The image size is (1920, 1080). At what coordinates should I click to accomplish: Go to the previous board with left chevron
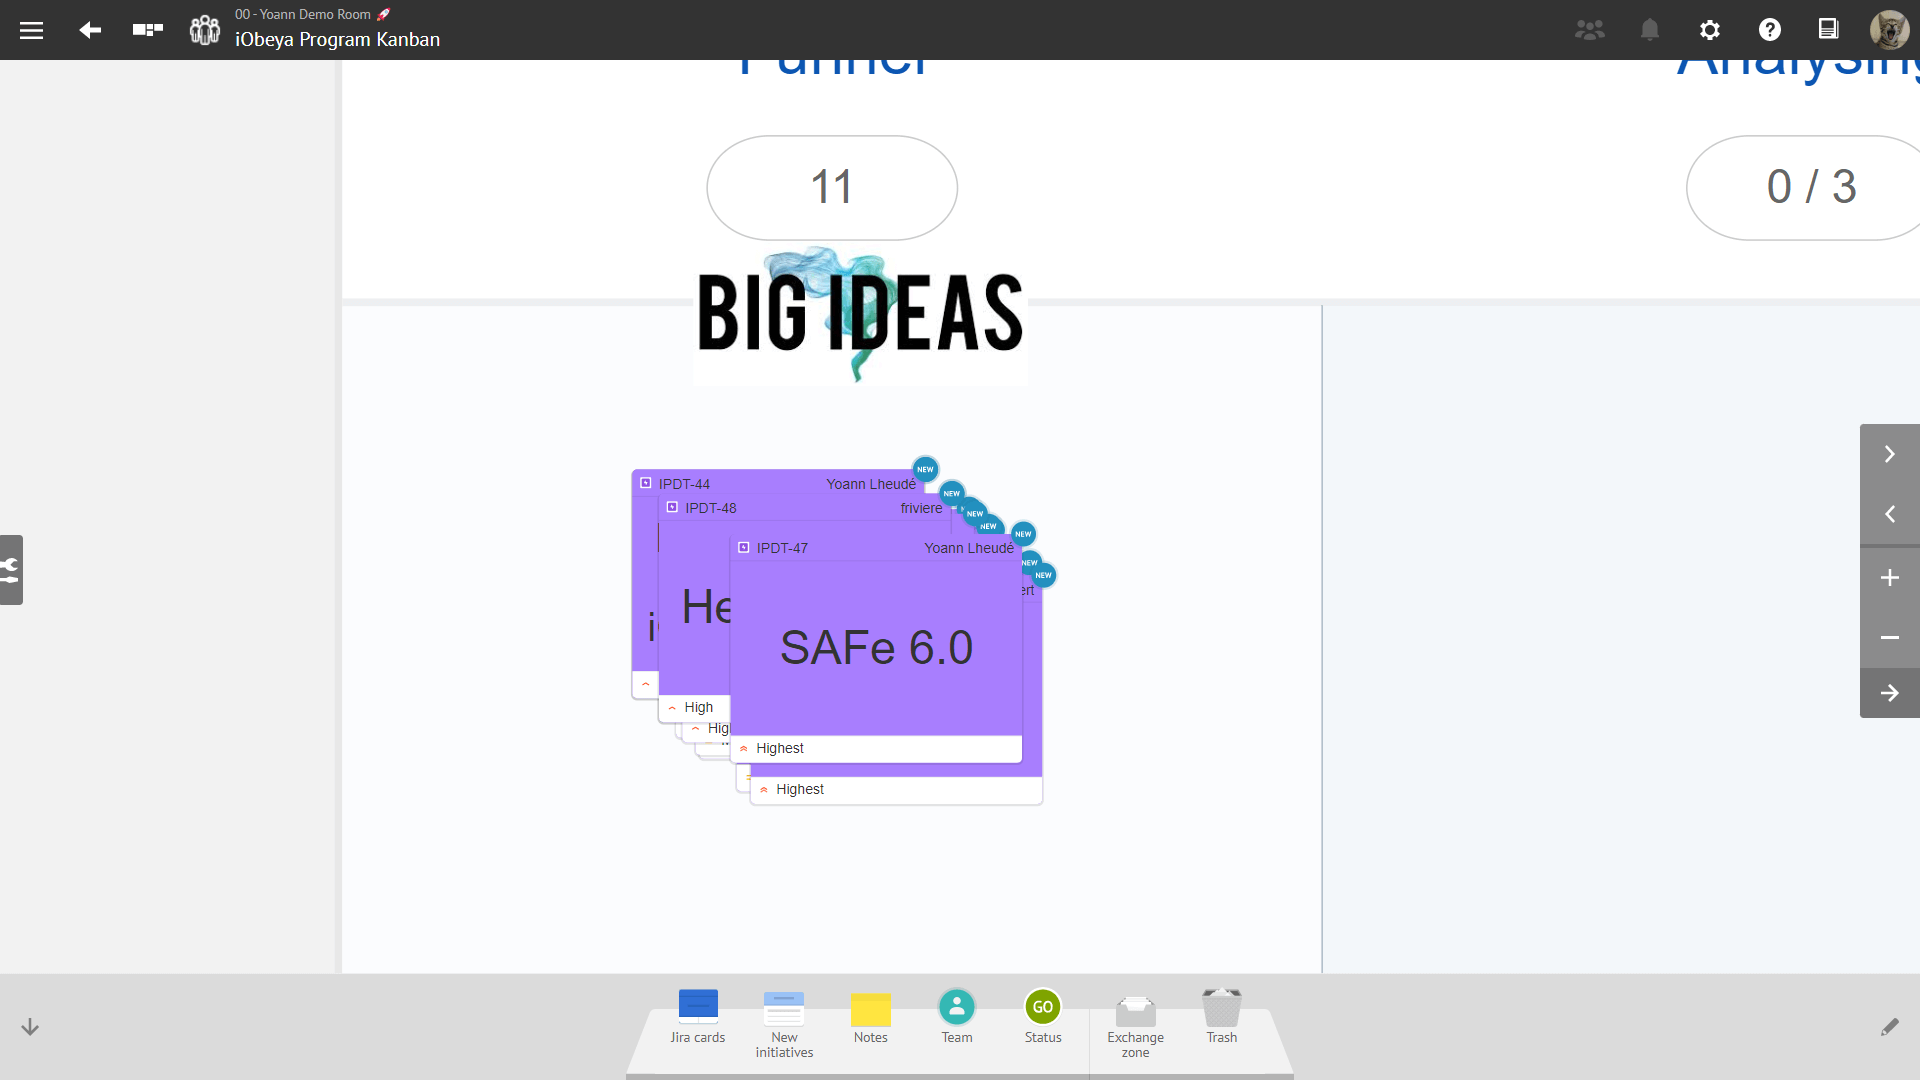coord(1889,514)
